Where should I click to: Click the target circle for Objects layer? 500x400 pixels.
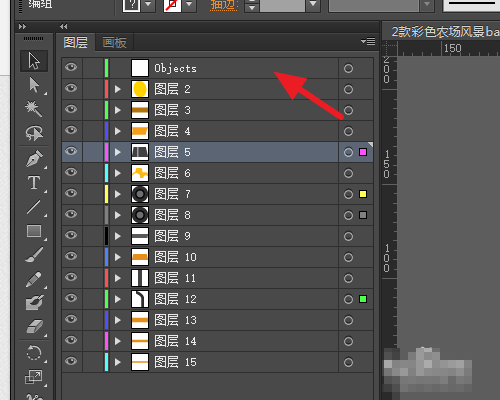coord(348,68)
